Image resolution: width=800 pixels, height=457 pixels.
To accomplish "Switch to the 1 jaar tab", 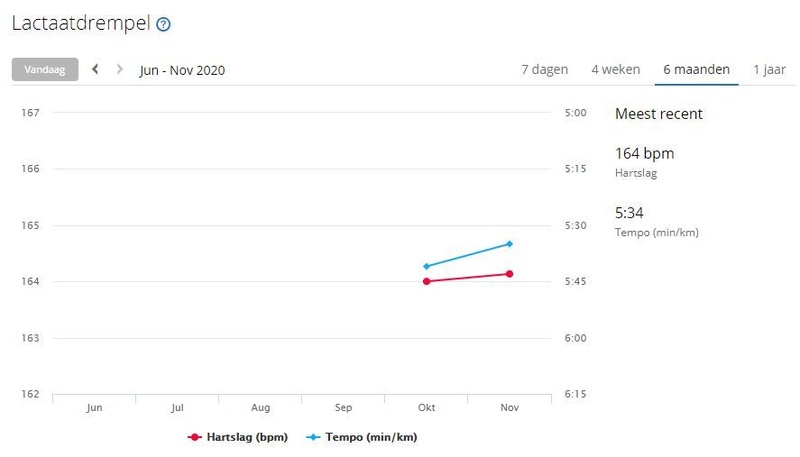I will pyautogui.click(x=769, y=70).
